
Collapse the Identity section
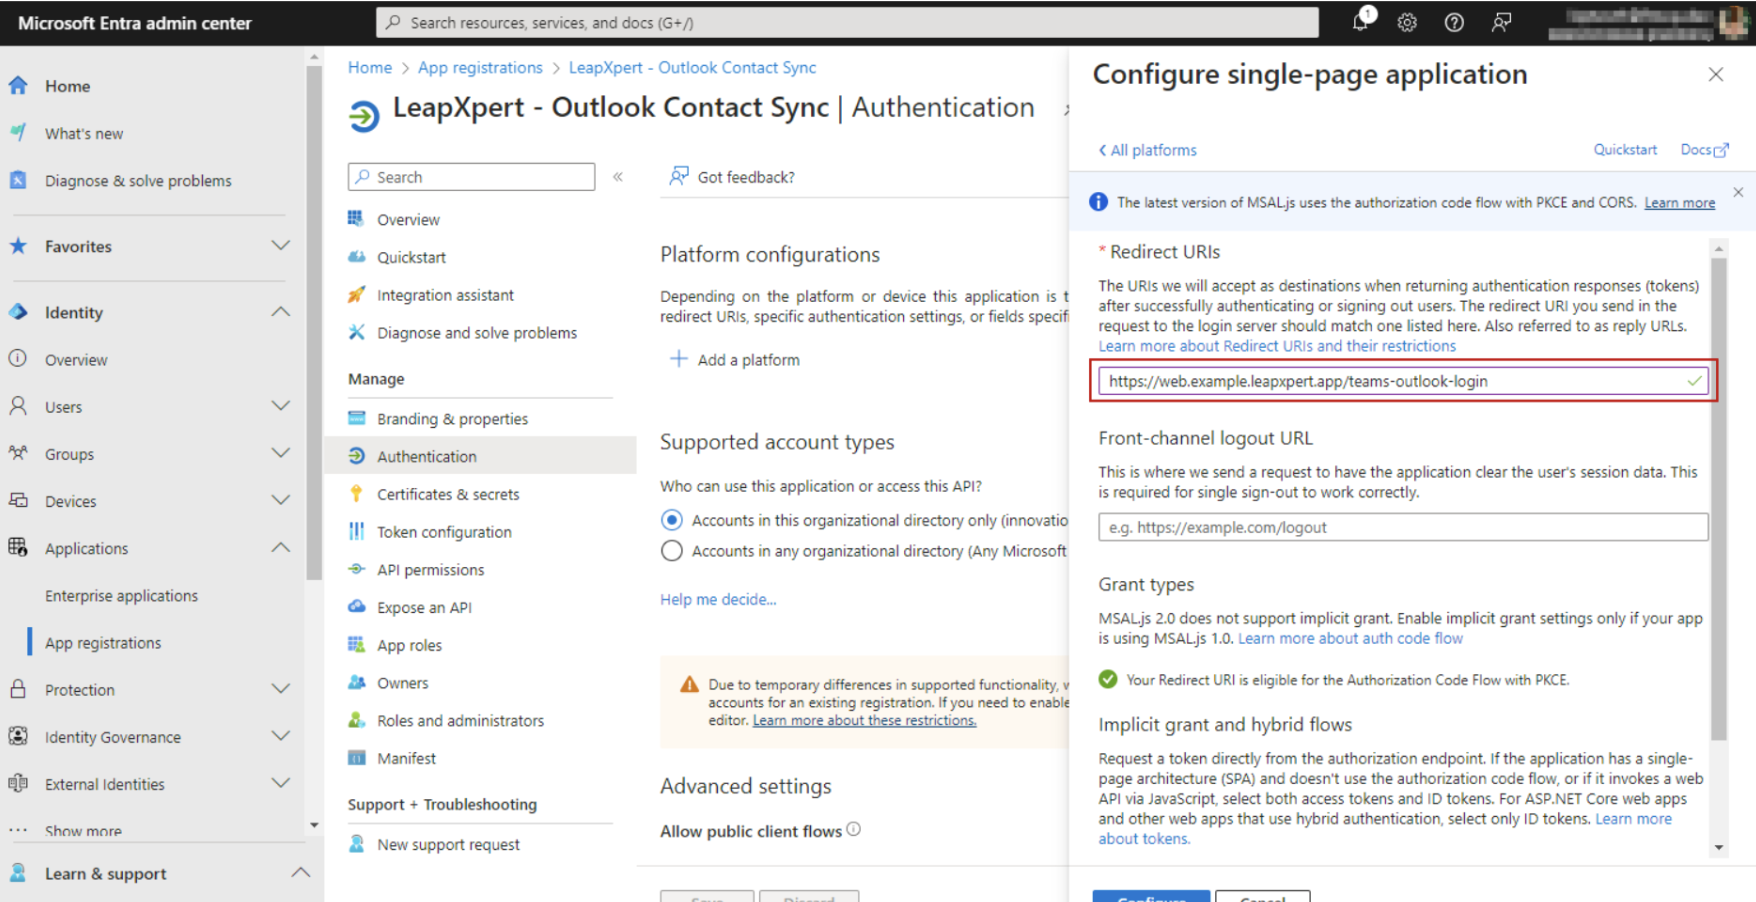tap(281, 312)
